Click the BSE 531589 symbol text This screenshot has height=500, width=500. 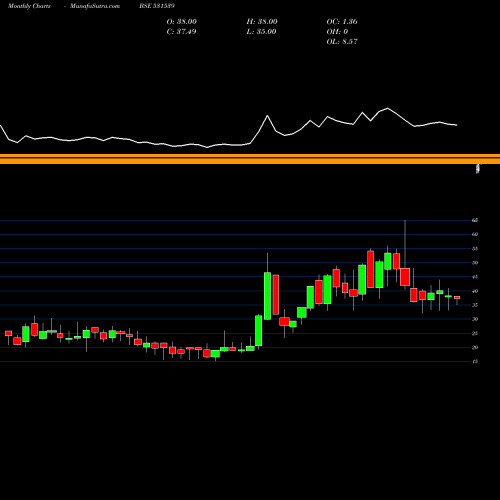point(157,6)
